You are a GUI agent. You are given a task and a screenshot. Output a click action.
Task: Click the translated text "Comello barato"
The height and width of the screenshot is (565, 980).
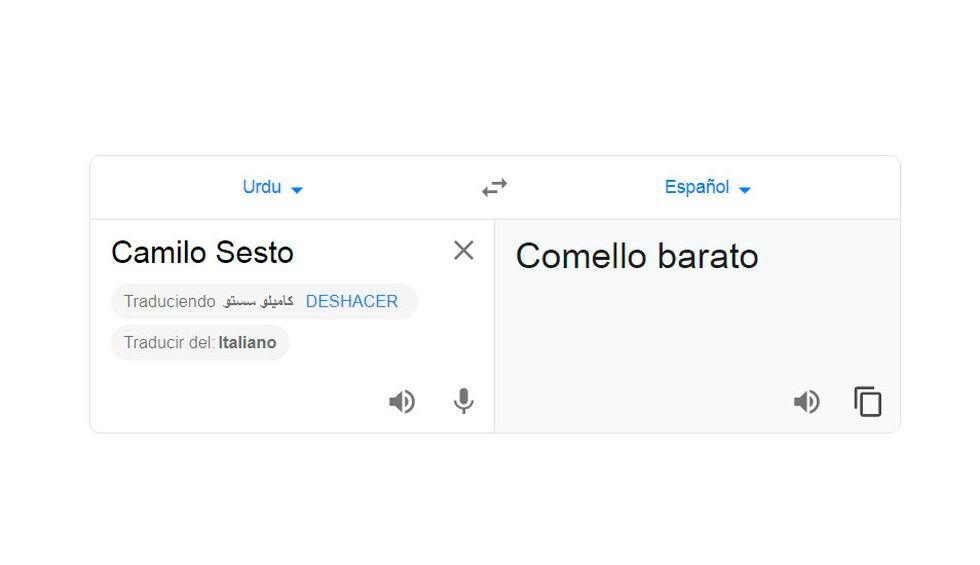(636, 256)
